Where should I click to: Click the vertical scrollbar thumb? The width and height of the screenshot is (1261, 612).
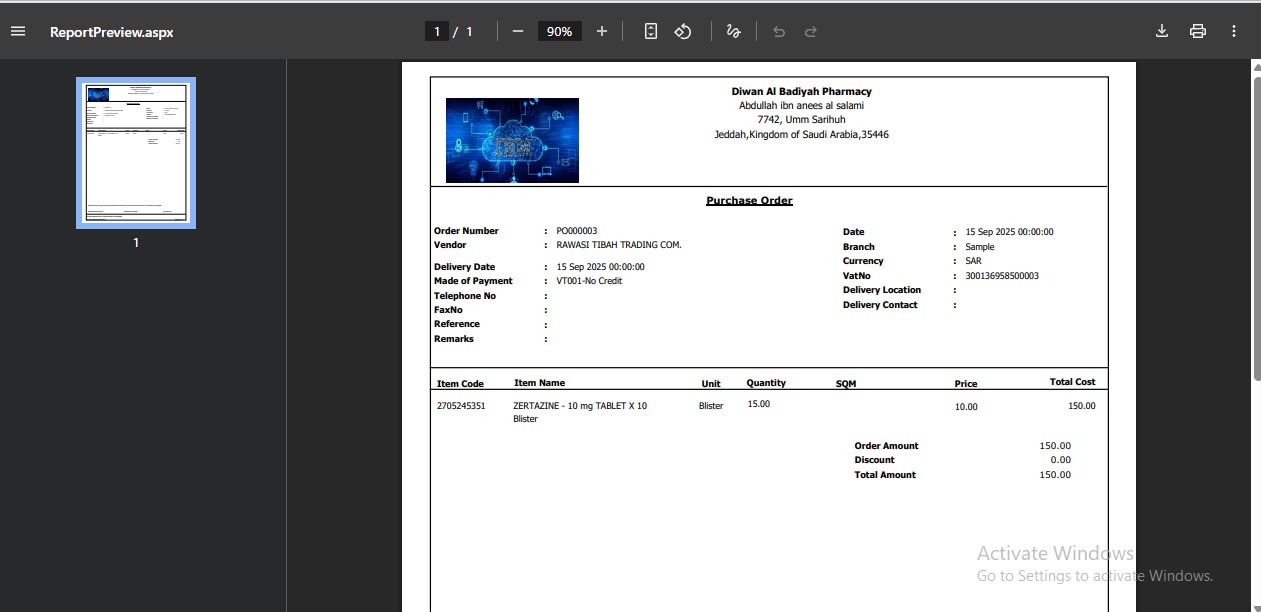pos(1256,225)
